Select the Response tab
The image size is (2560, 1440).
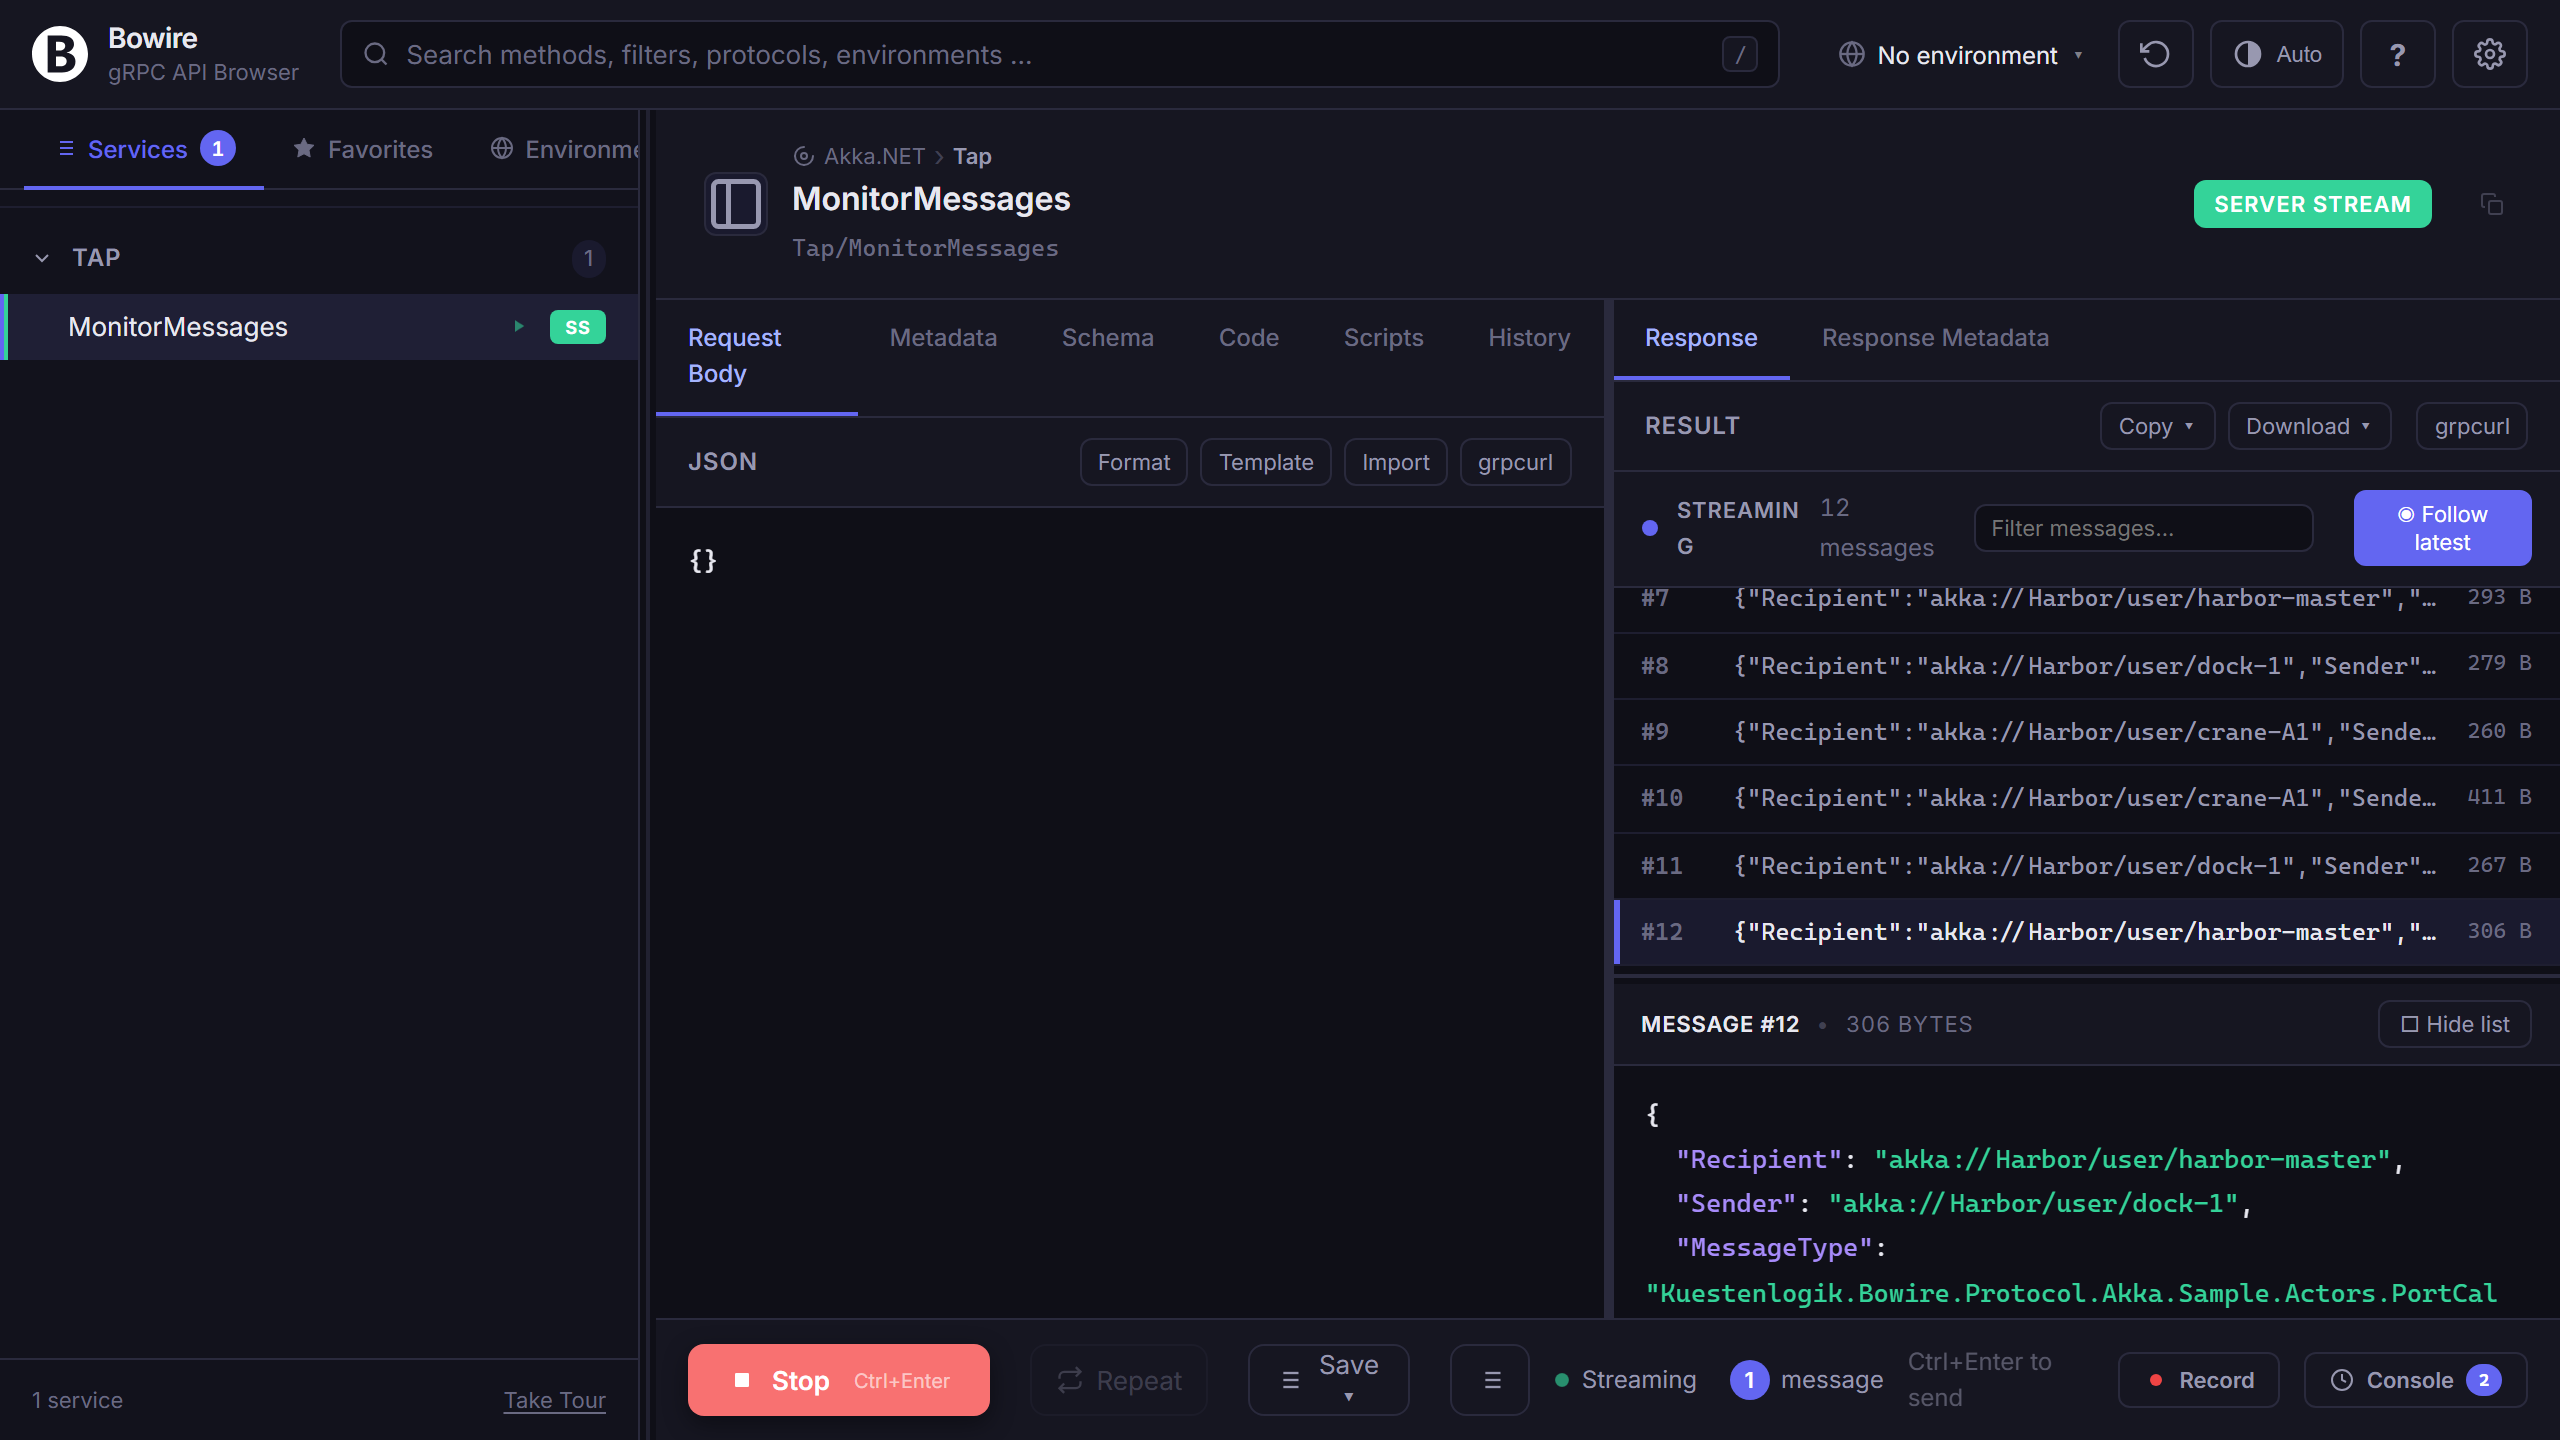tap(1701, 338)
